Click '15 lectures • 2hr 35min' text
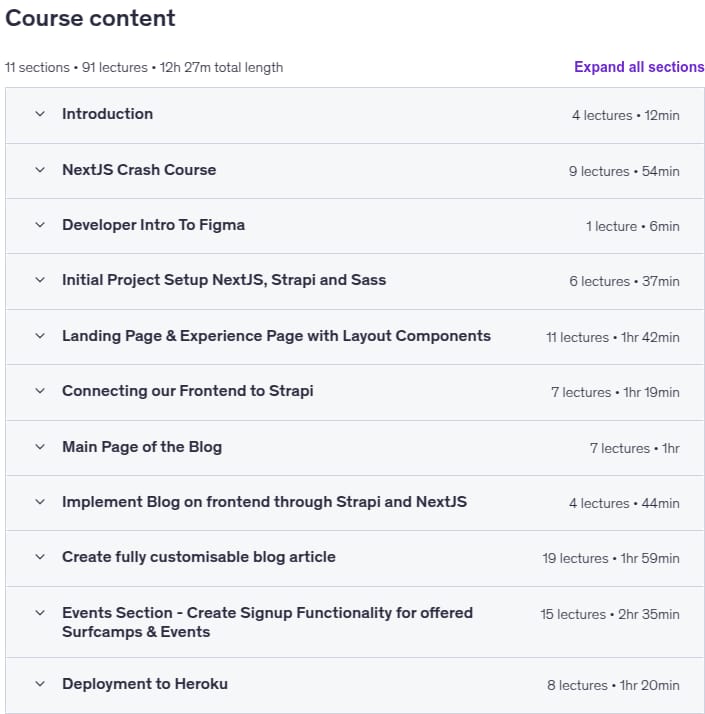Screen dimensions: 705x714 coord(610,615)
